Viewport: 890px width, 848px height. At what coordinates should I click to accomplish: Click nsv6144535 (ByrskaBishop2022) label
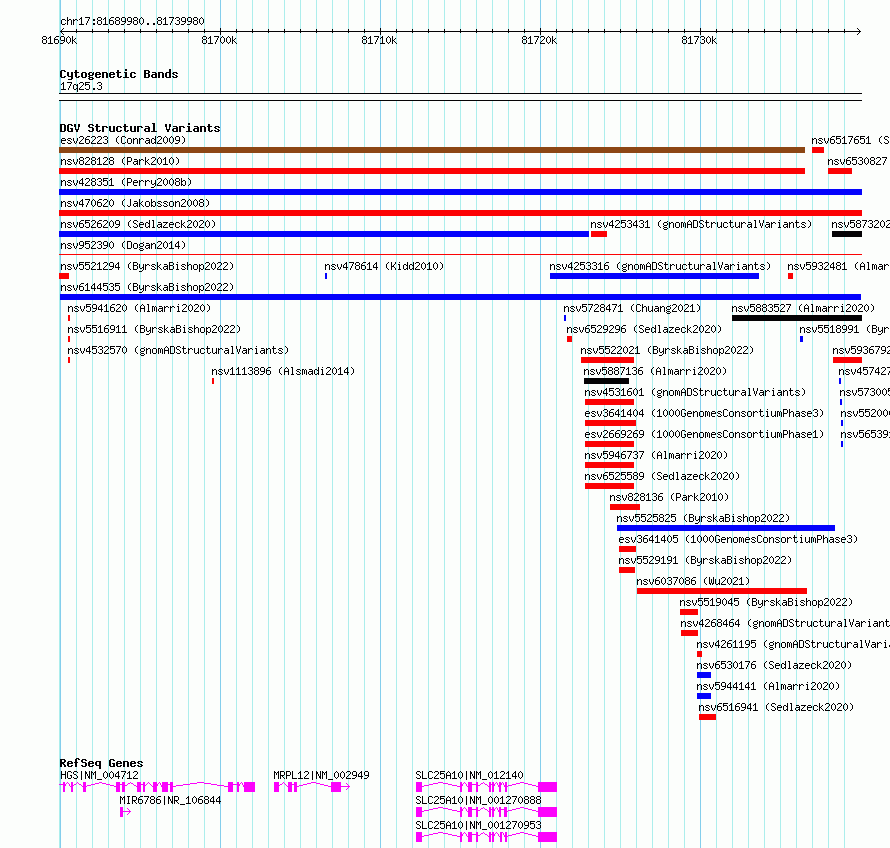tap(147, 287)
